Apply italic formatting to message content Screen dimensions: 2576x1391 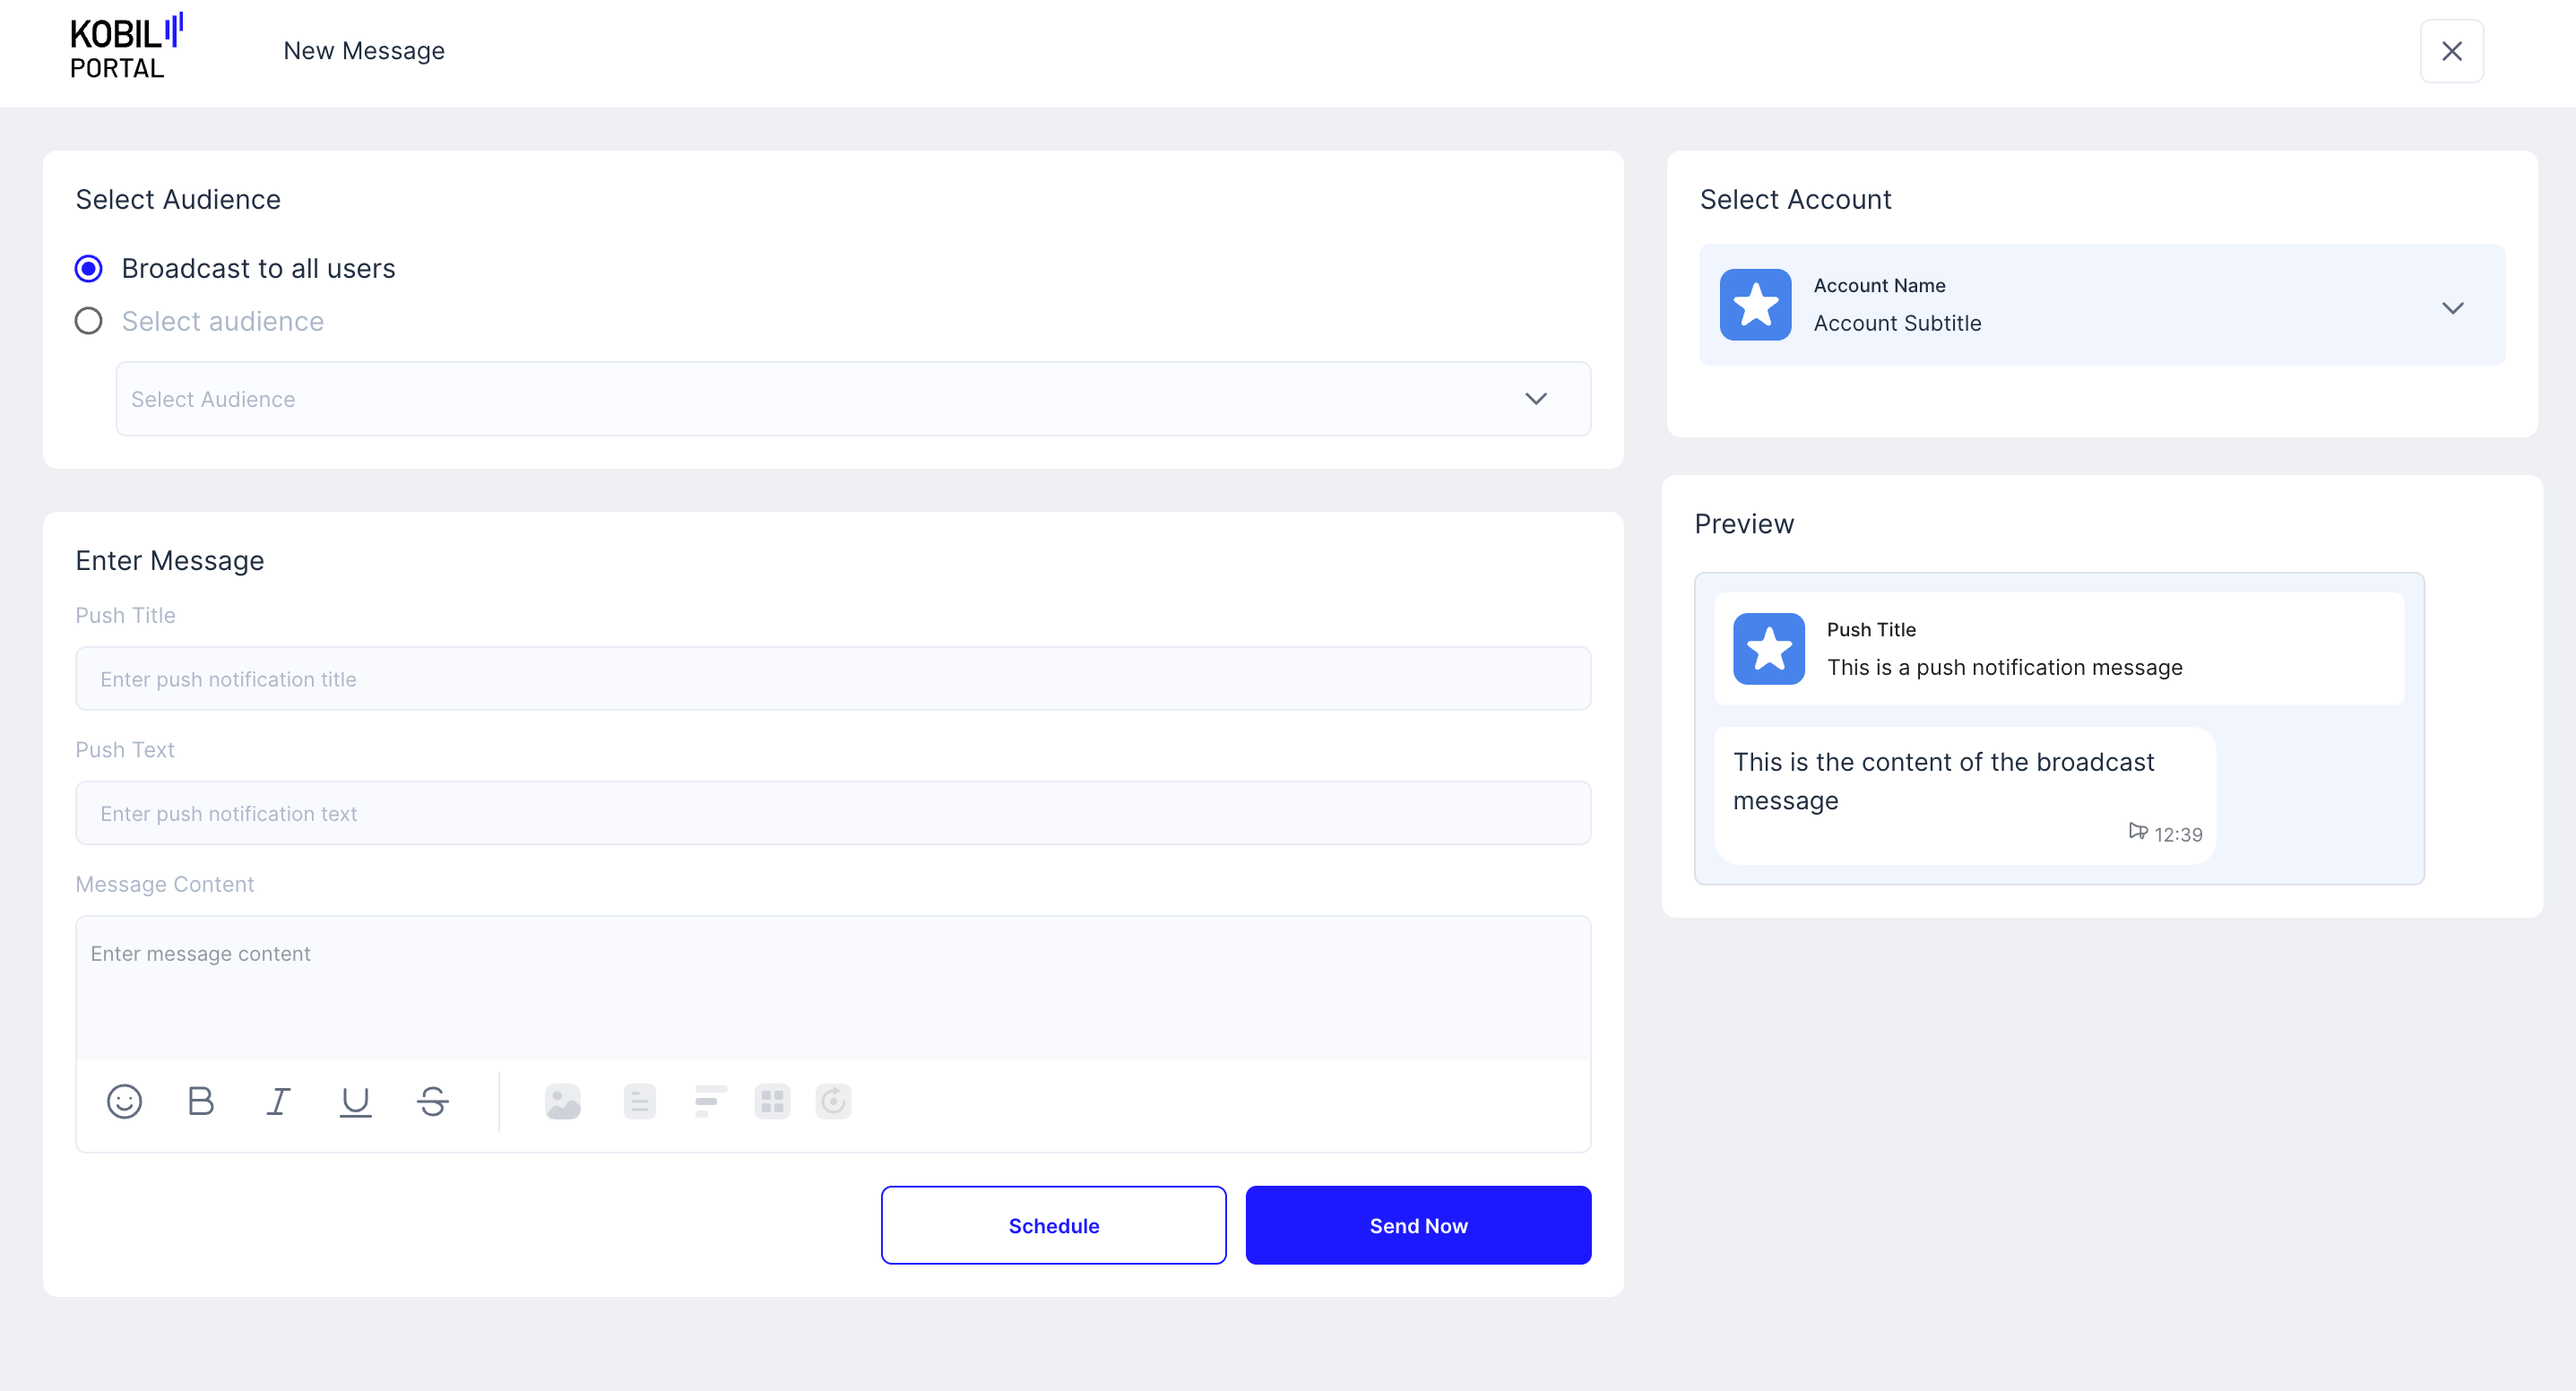click(278, 1101)
